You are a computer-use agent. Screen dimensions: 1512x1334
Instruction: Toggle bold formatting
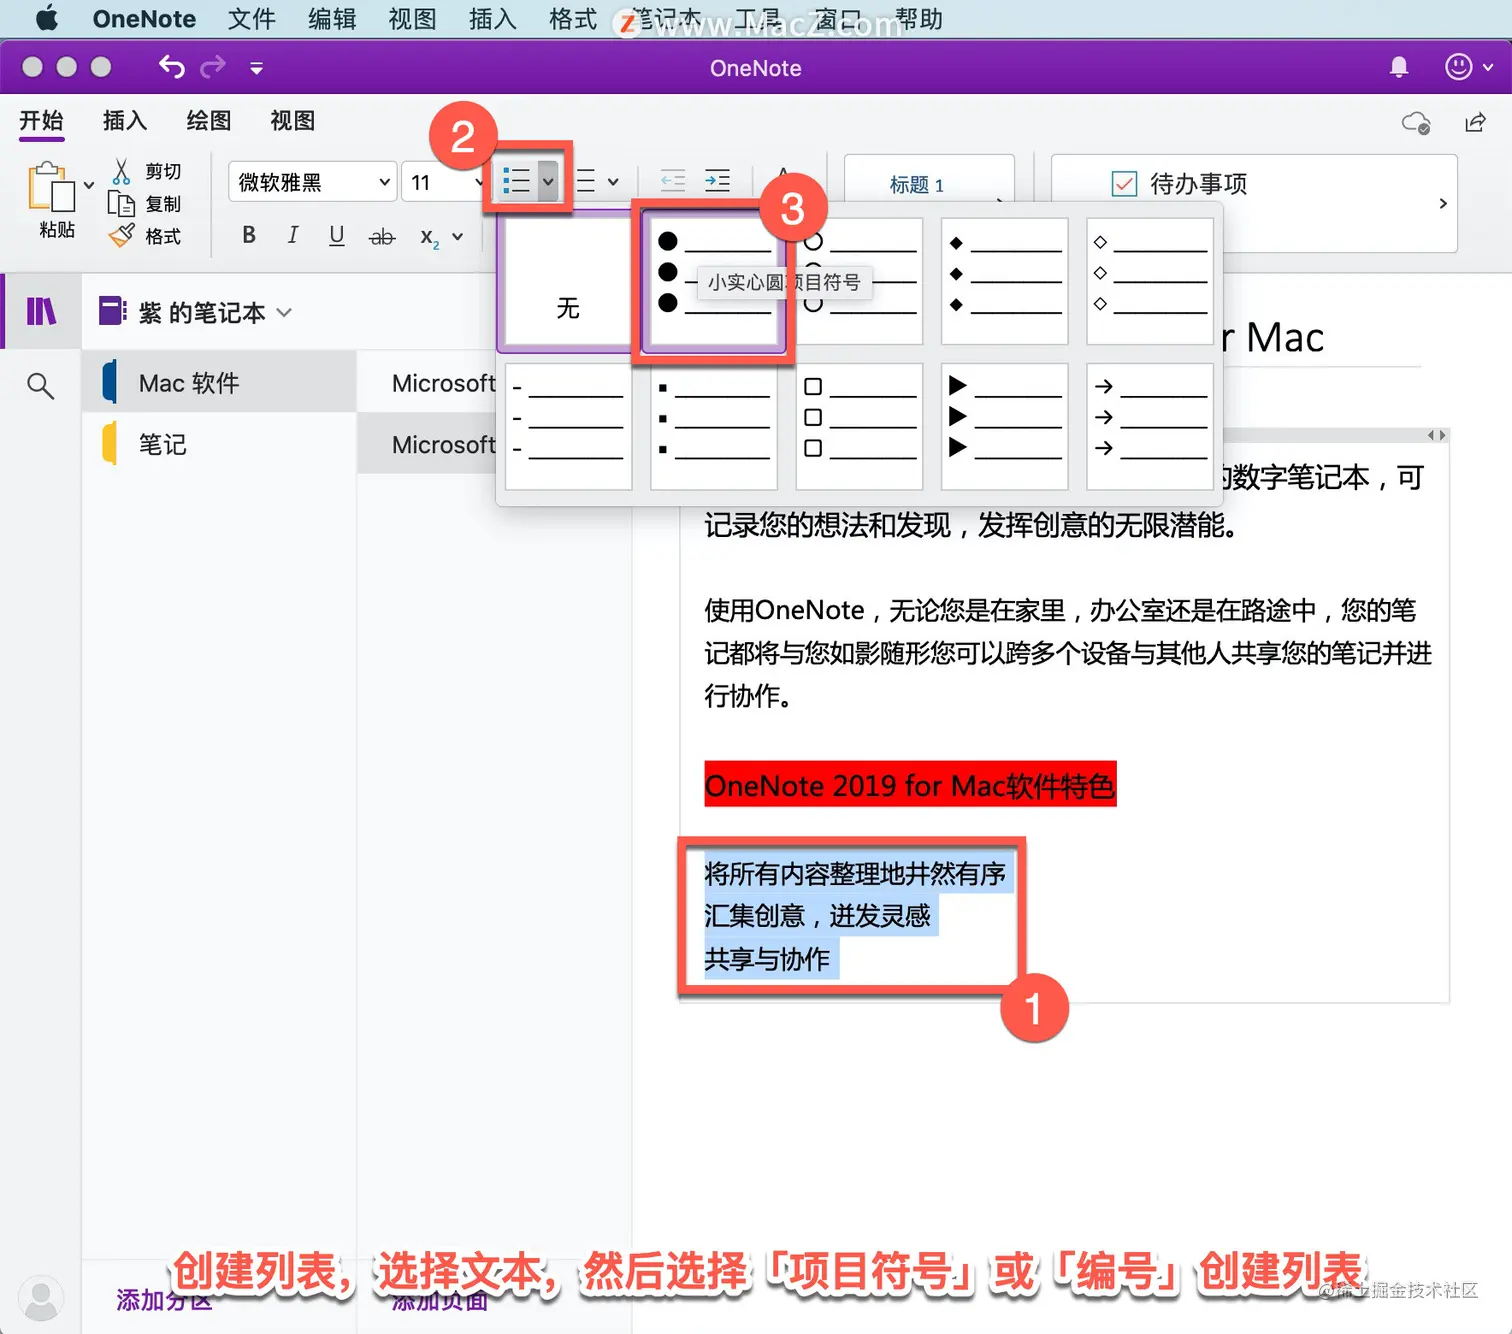pyautogui.click(x=249, y=235)
